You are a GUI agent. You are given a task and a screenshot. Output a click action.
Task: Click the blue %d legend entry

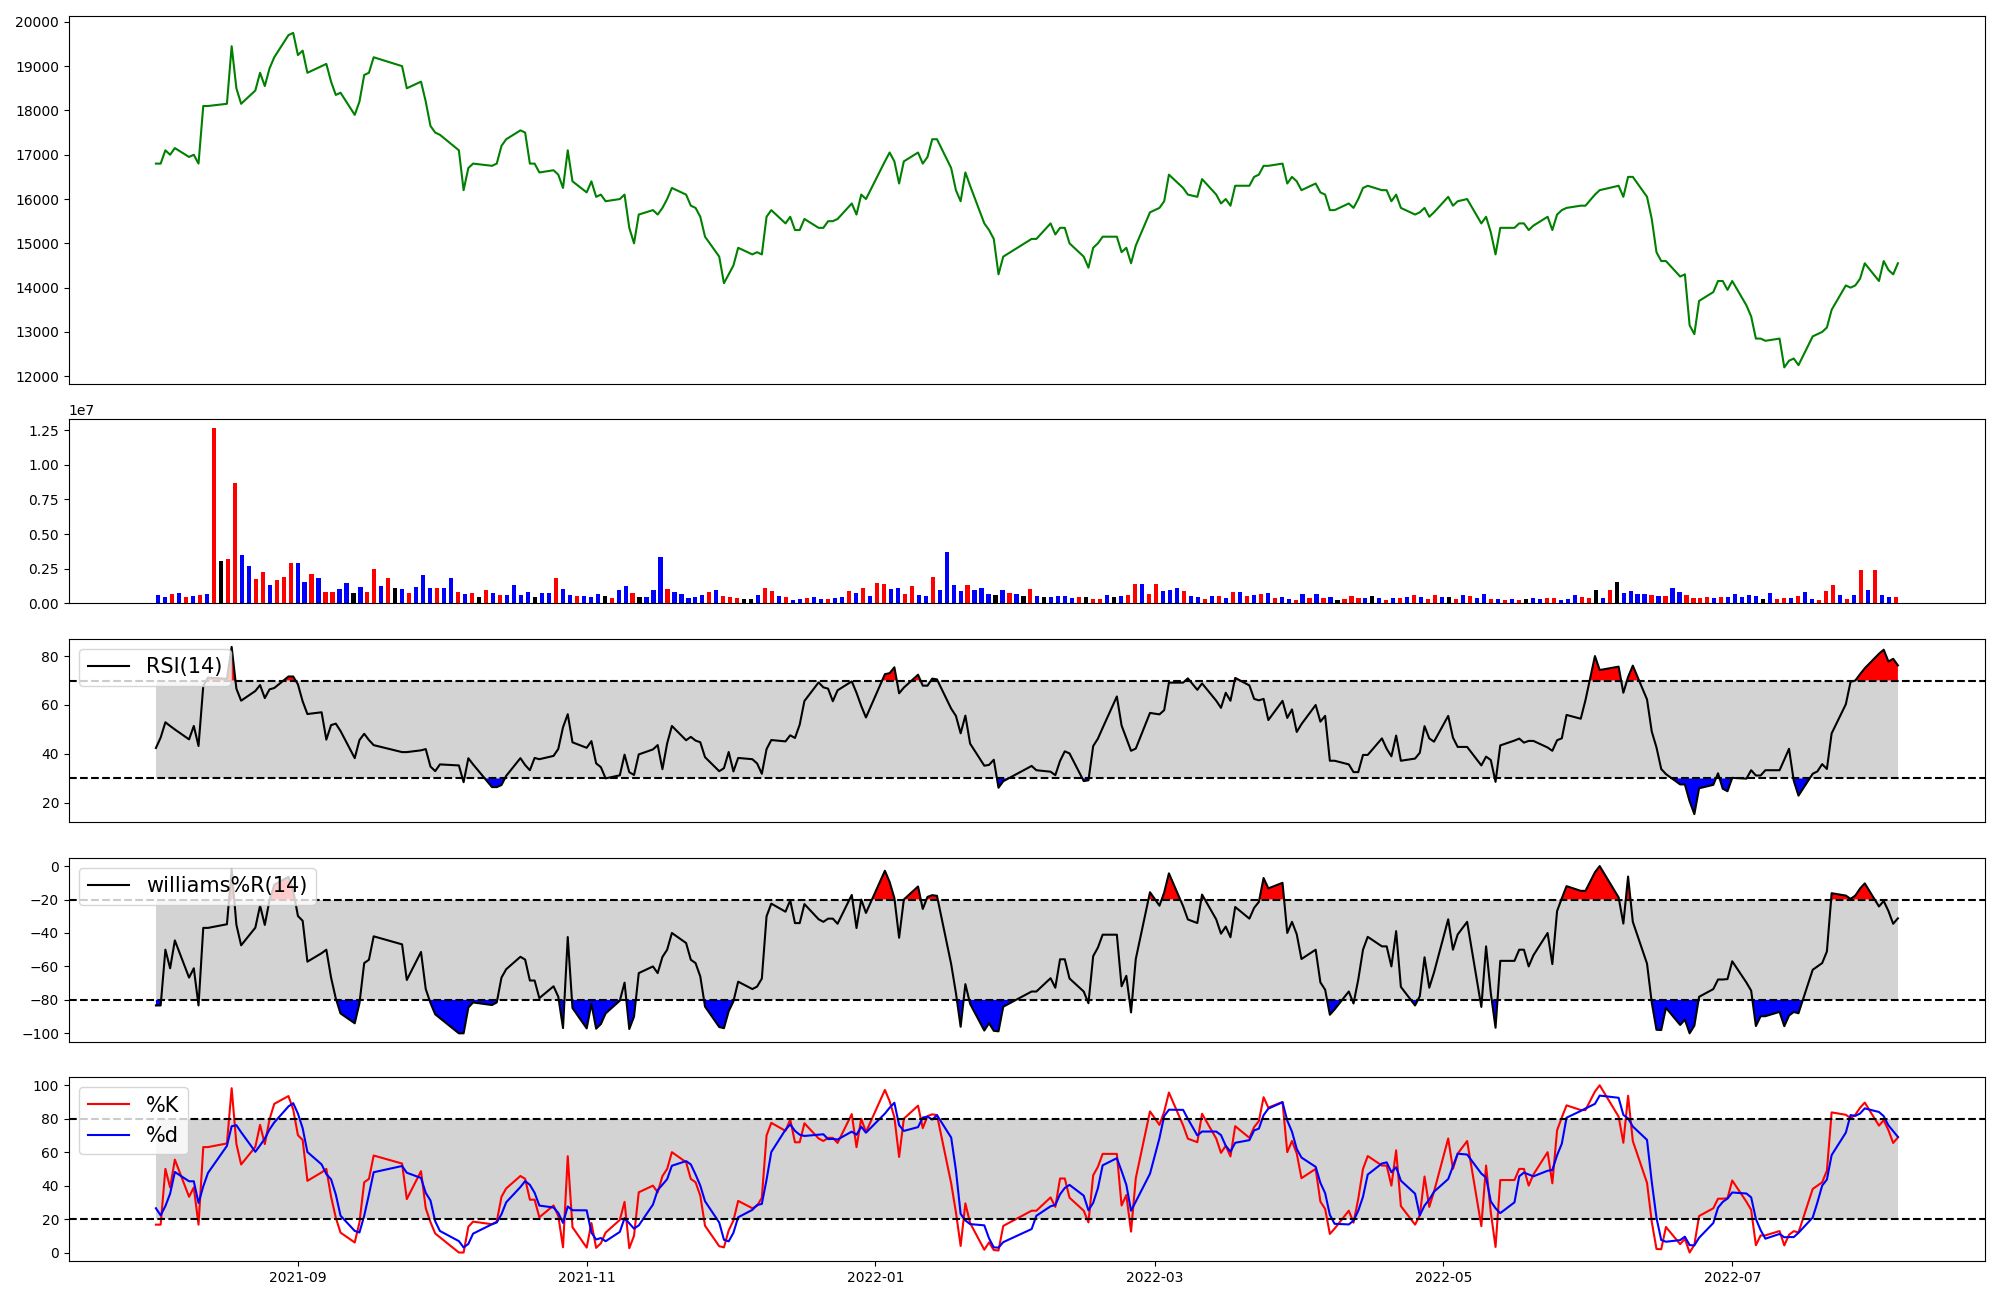(161, 1134)
